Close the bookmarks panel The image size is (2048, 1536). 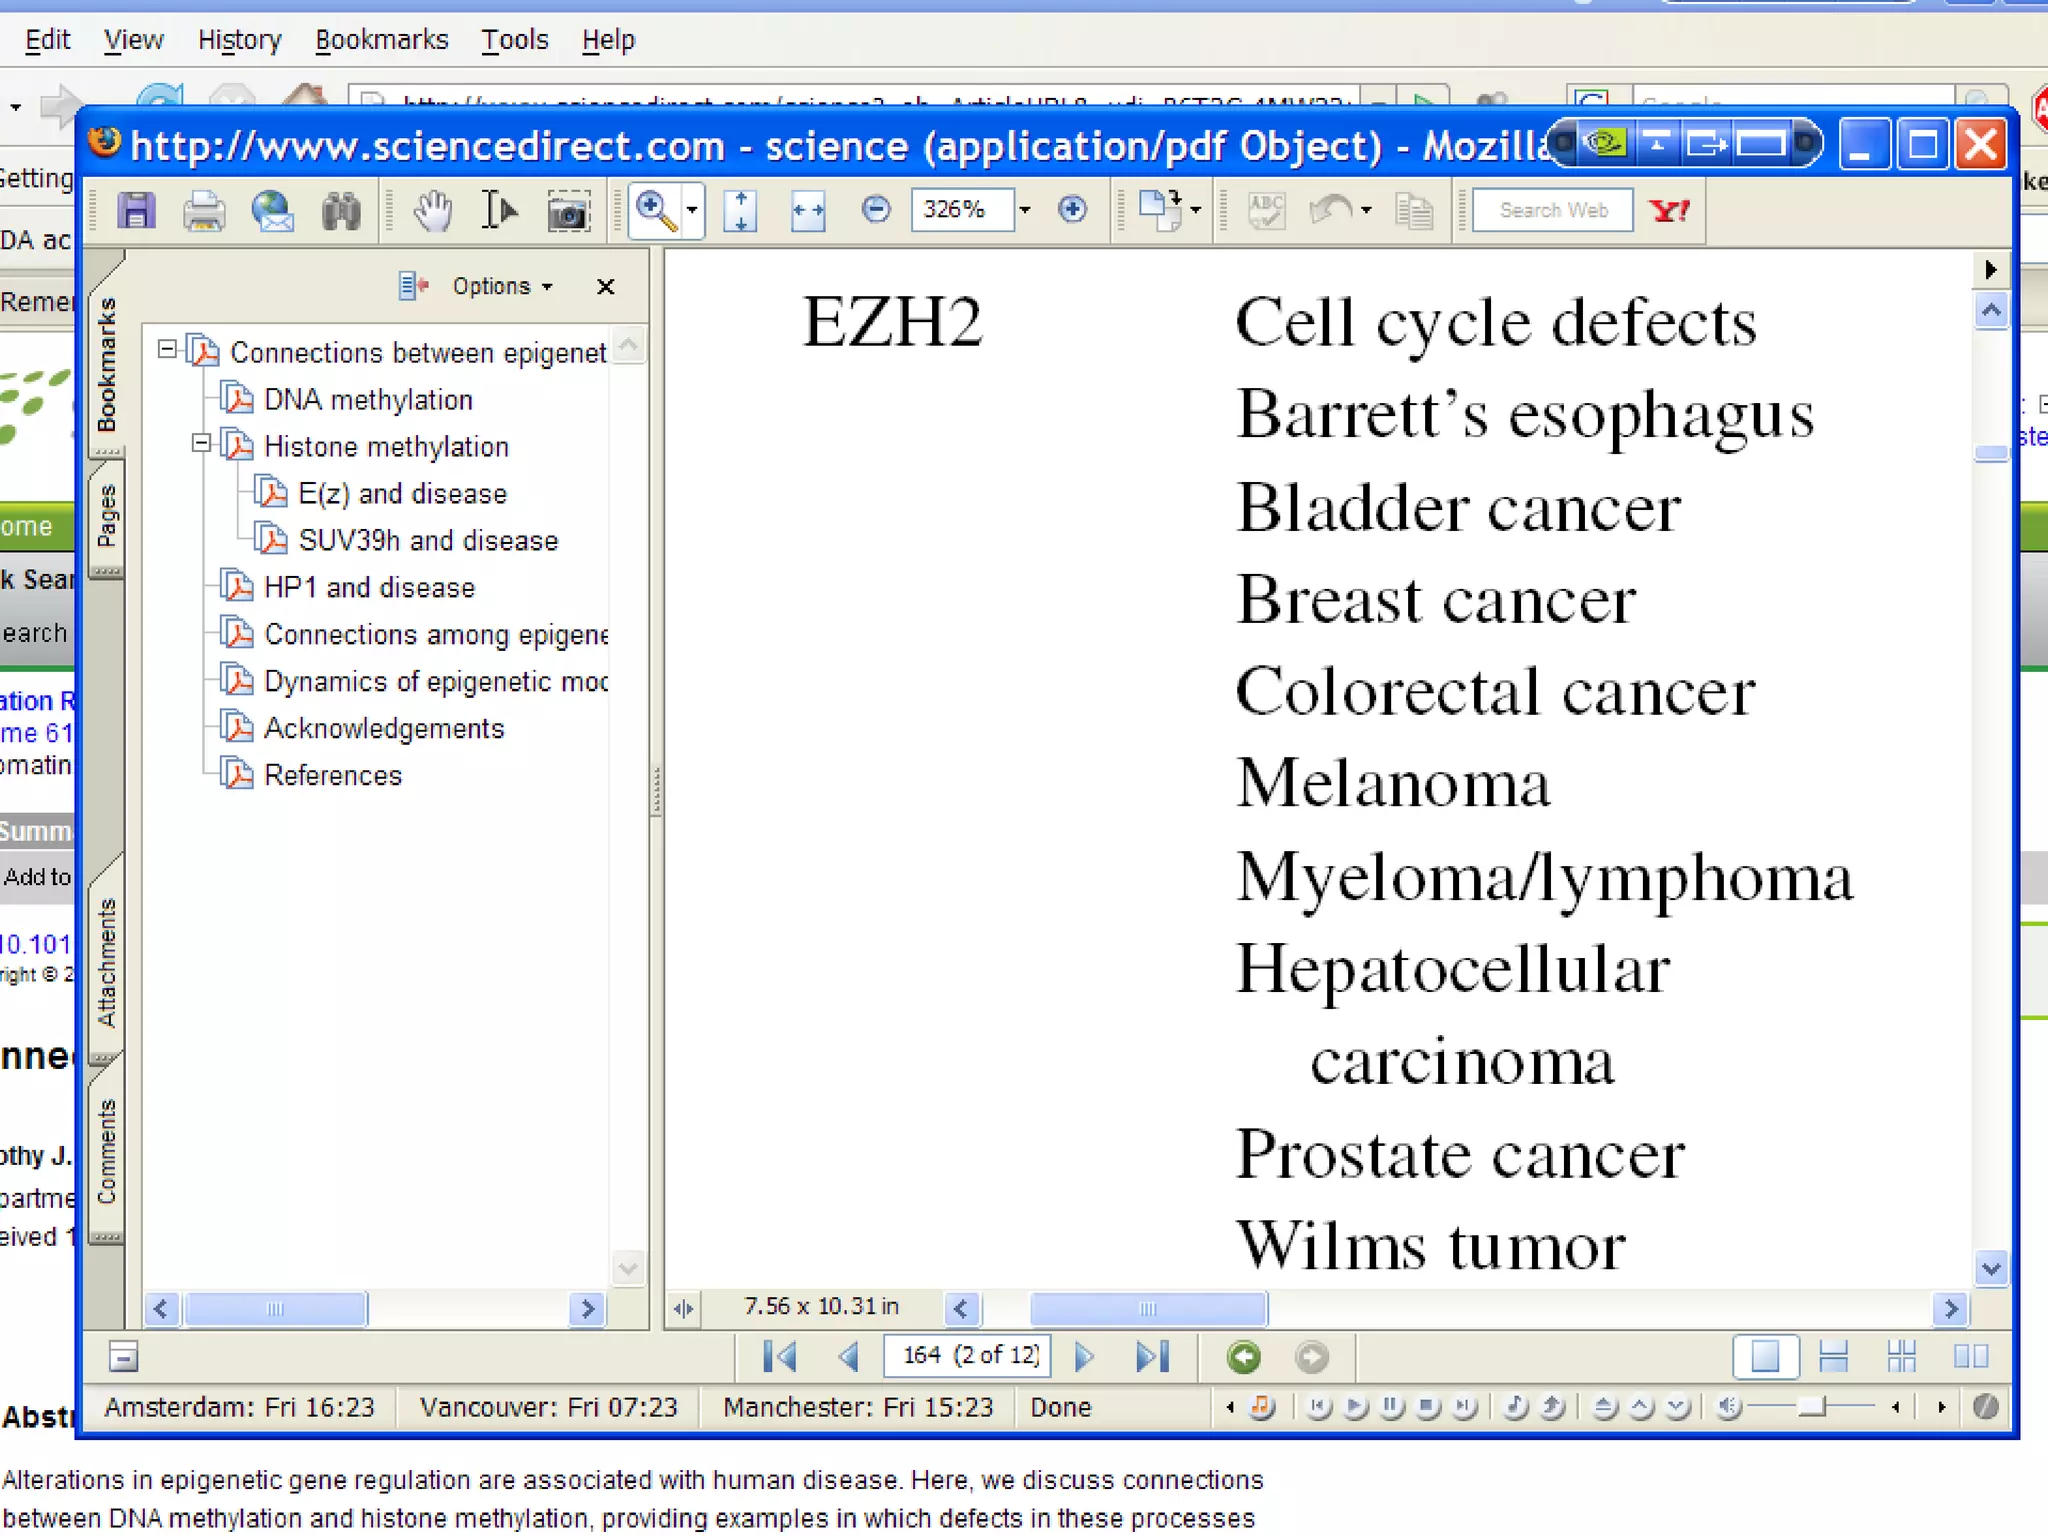pos(605,287)
